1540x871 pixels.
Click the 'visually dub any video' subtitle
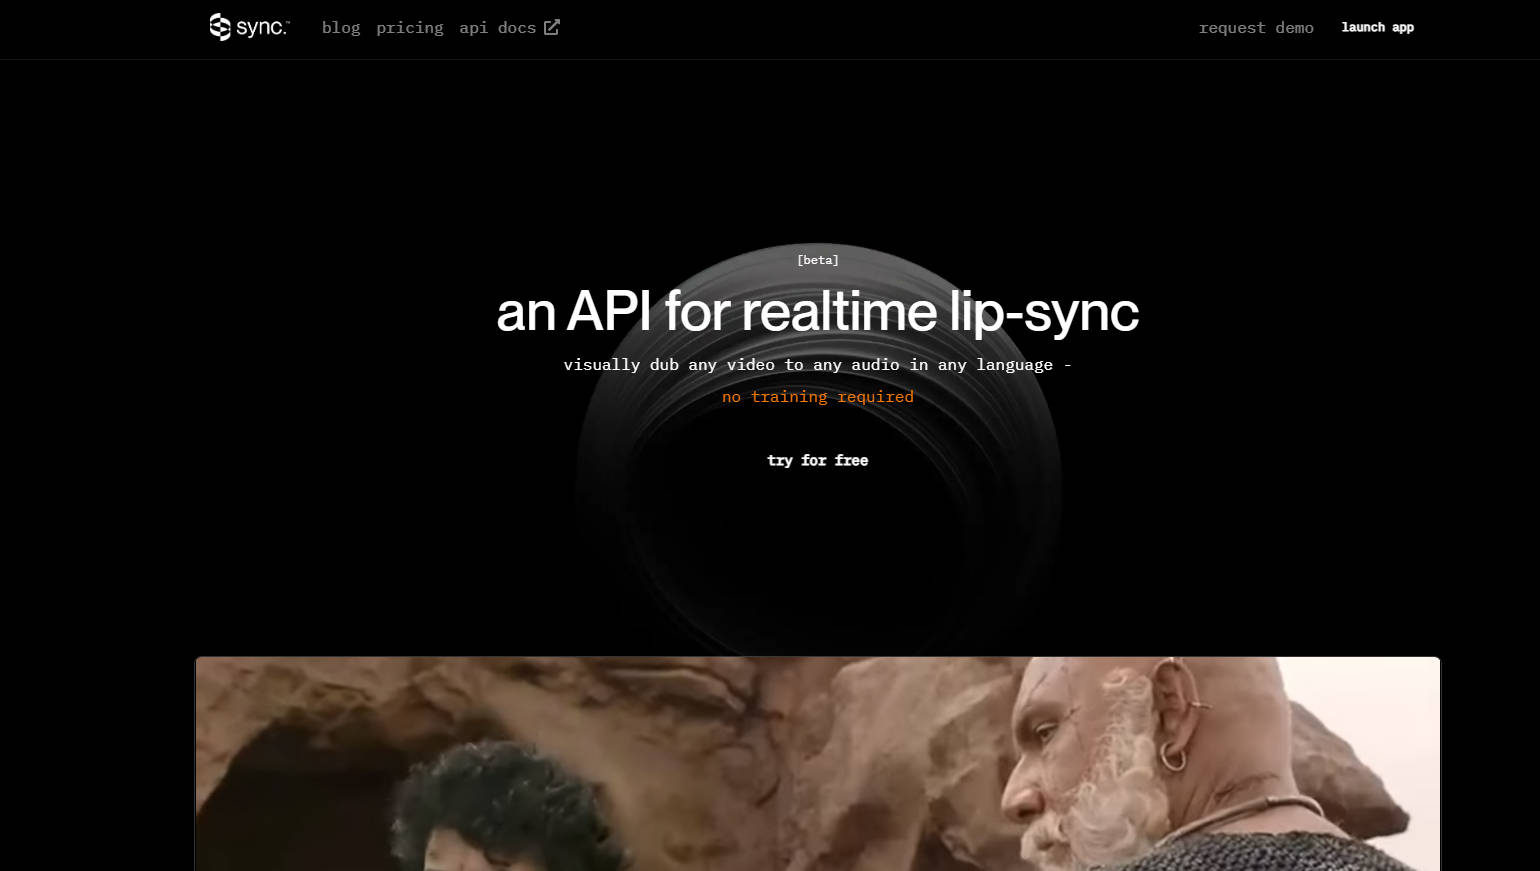pyautogui.click(x=817, y=365)
